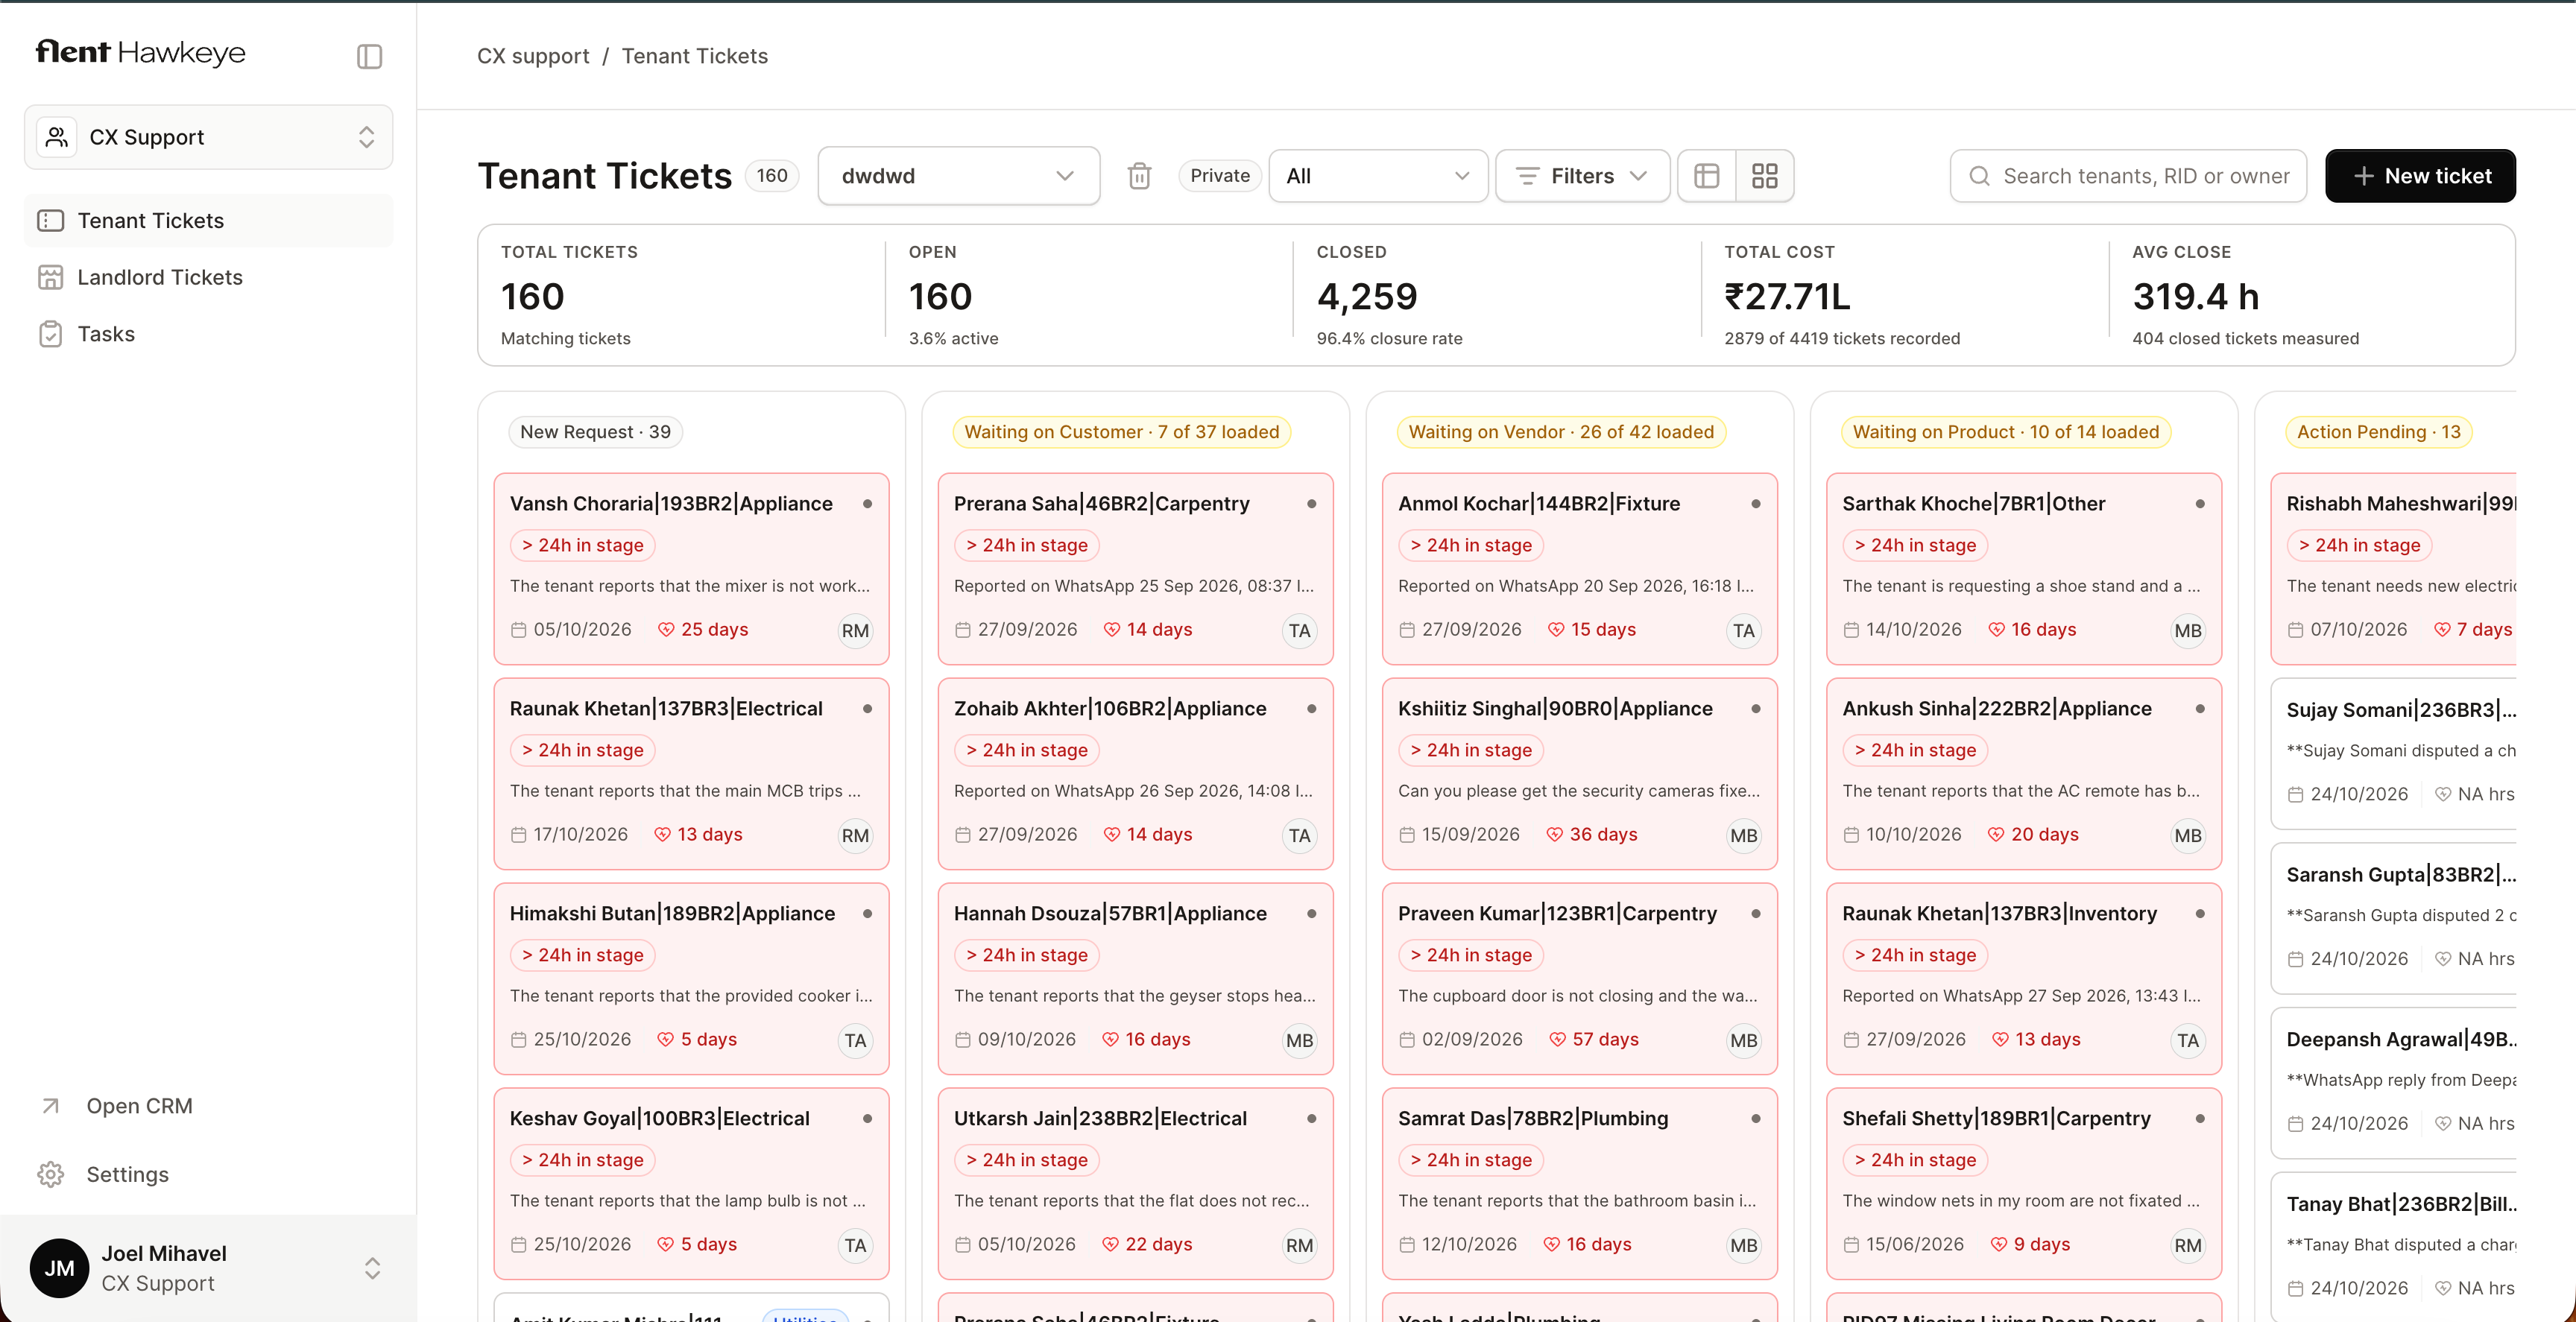Switch to board grid view icon
The width and height of the screenshot is (2576, 1322).
pyautogui.click(x=1764, y=176)
